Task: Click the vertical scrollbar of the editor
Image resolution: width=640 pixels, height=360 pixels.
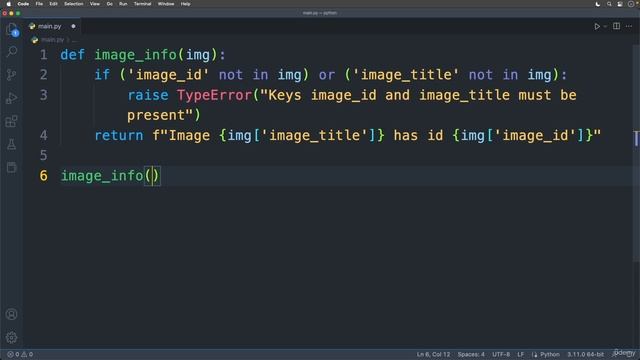Action: tap(636, 153)
